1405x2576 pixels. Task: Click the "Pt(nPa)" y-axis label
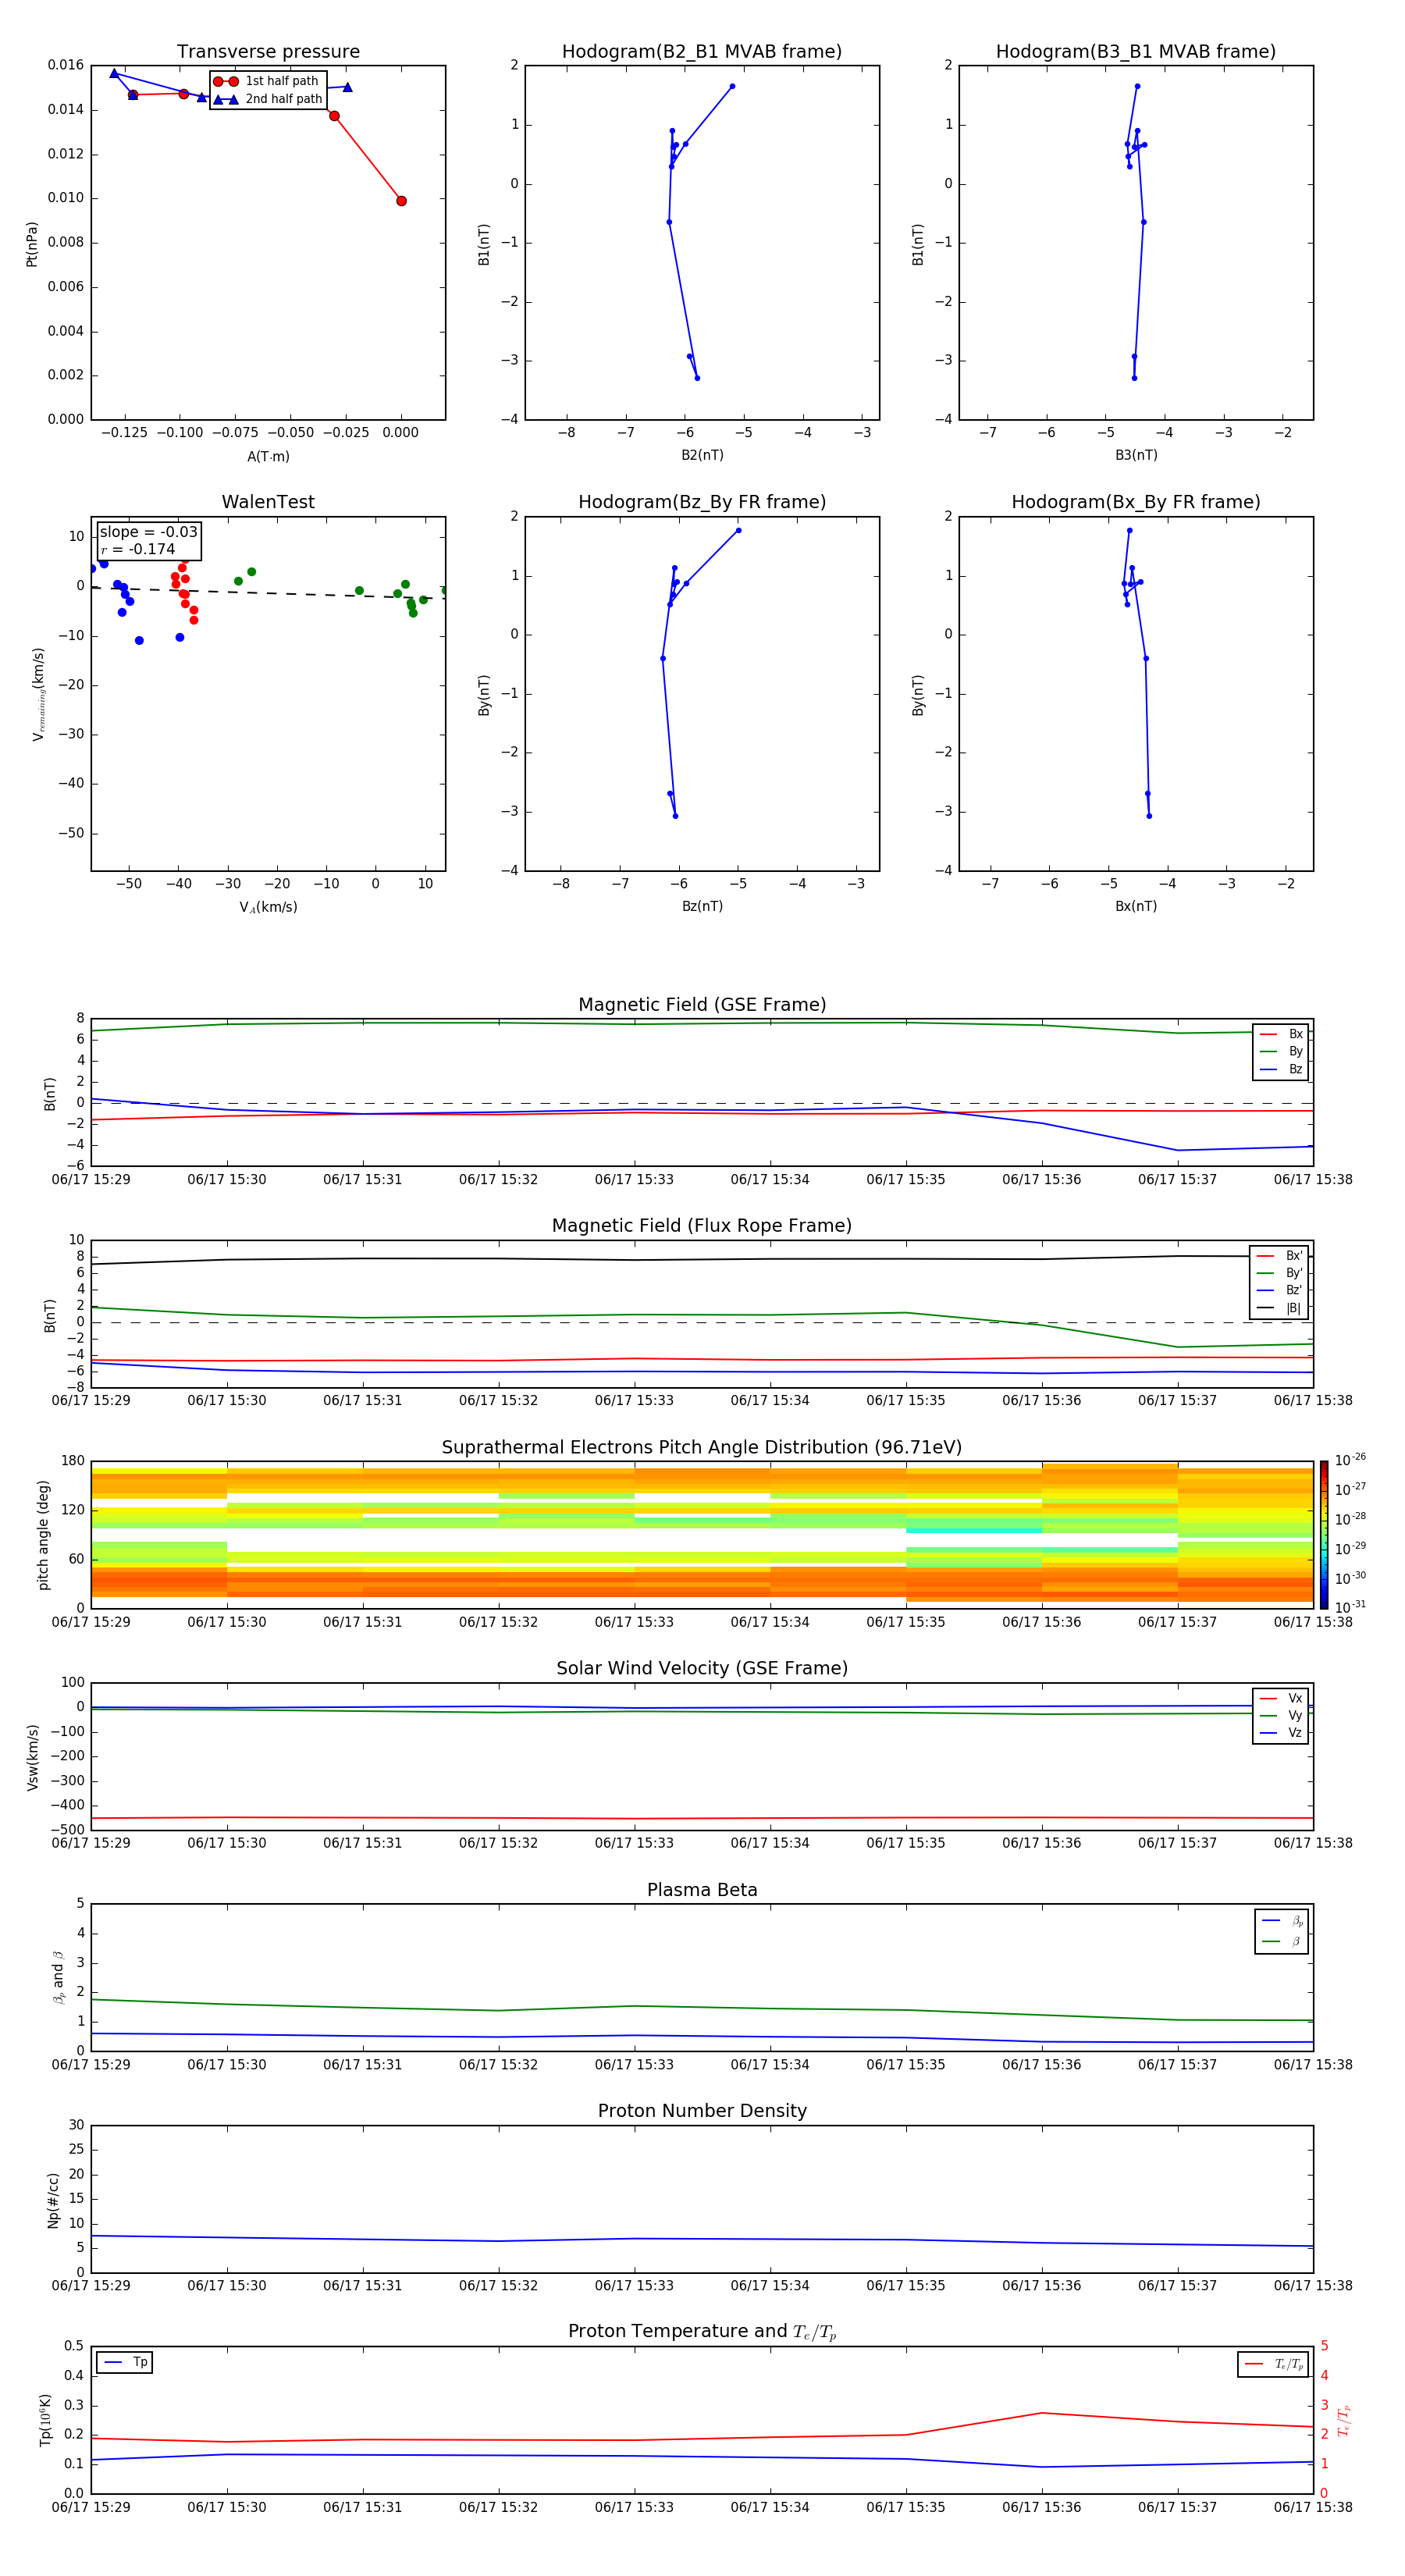(32, 244)
